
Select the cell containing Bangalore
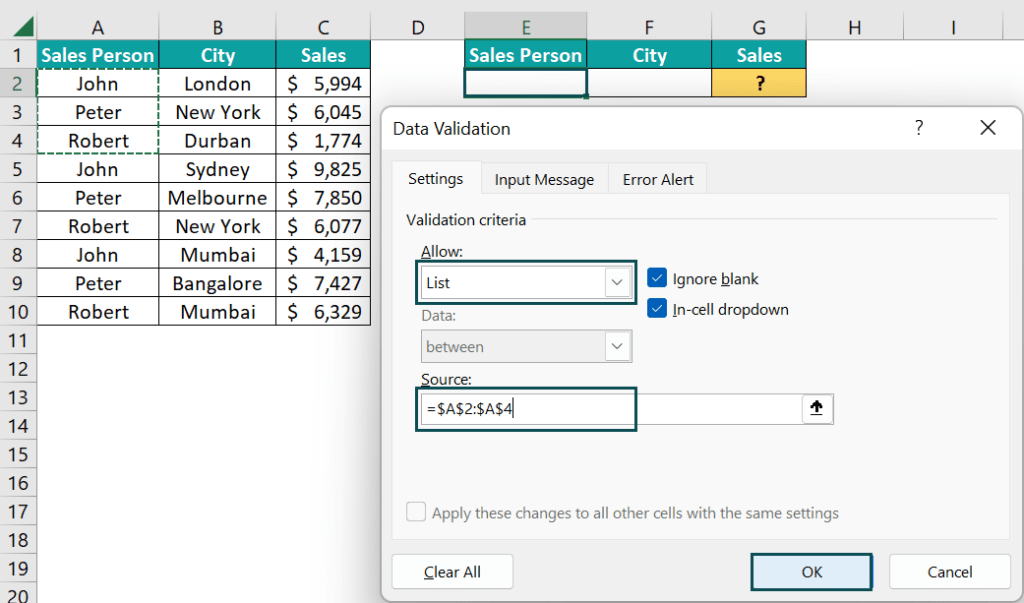pos(217,283)
